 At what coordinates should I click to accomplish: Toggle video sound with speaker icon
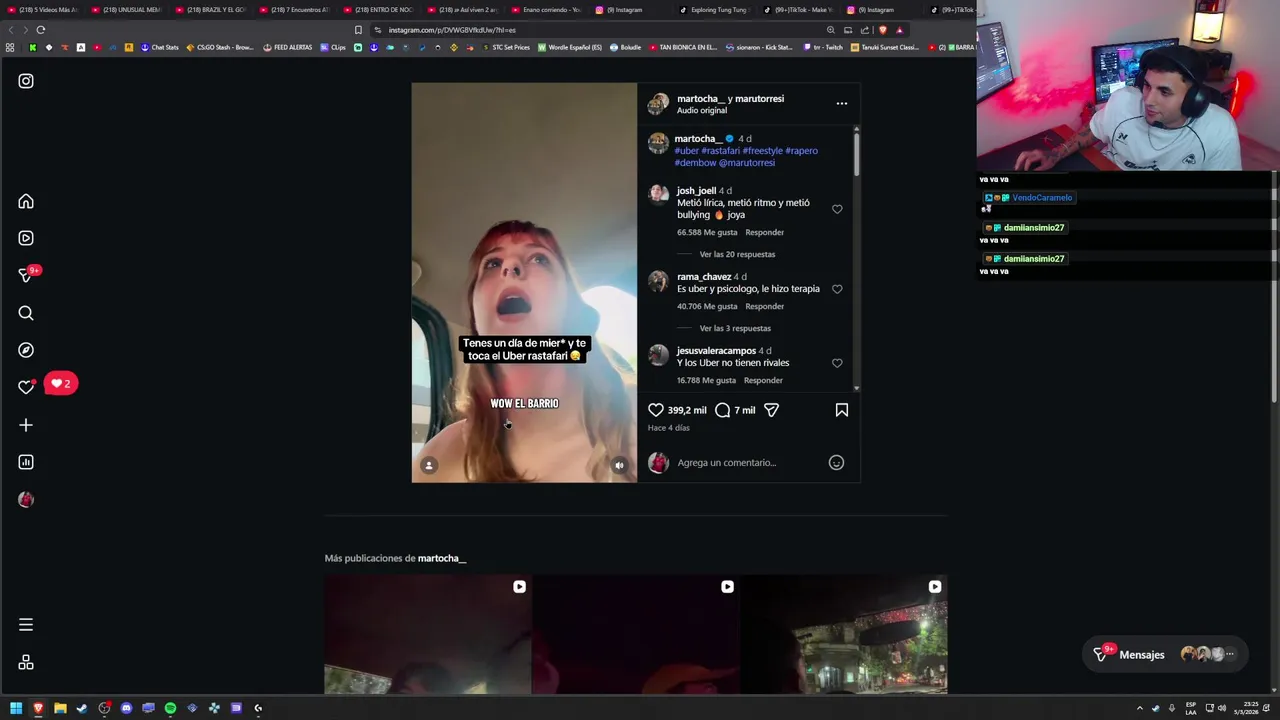coord(619,465)
